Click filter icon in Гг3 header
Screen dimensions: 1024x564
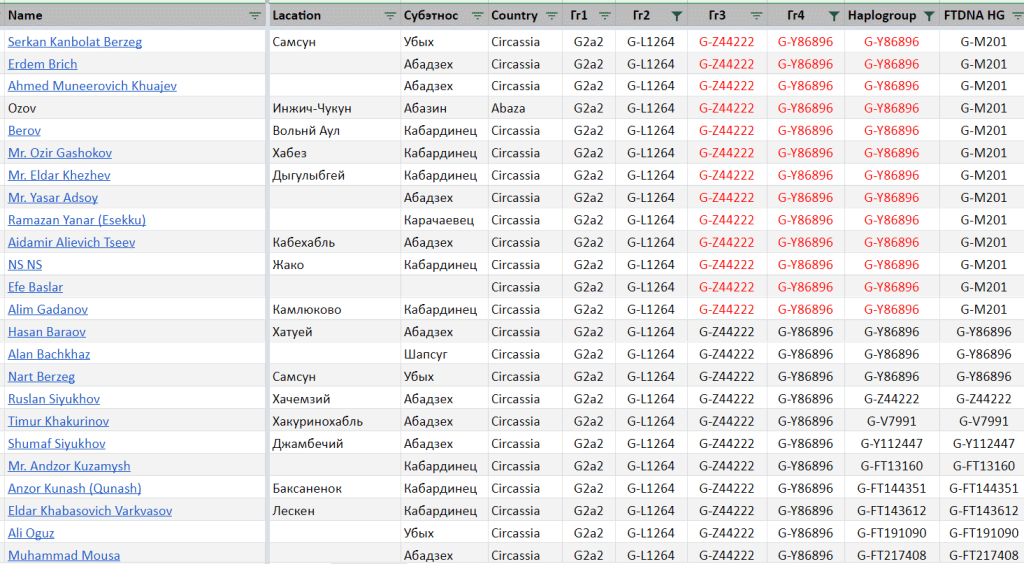click(x=755, y=16)
